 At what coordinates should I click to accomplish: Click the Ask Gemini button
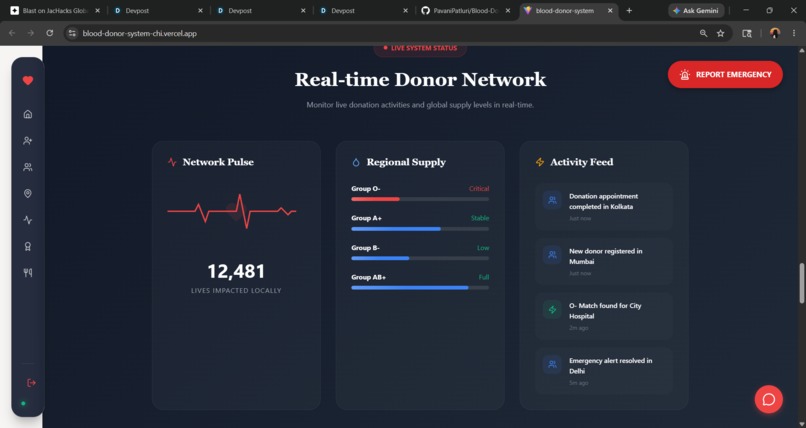[696, 10]
